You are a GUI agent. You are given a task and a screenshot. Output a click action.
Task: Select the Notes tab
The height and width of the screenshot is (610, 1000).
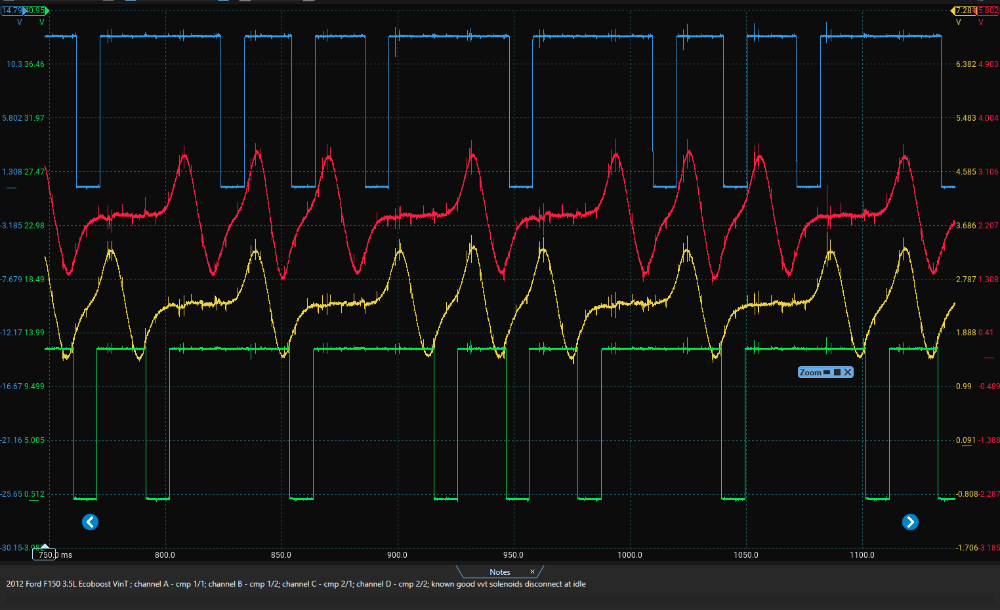(500, 572)
